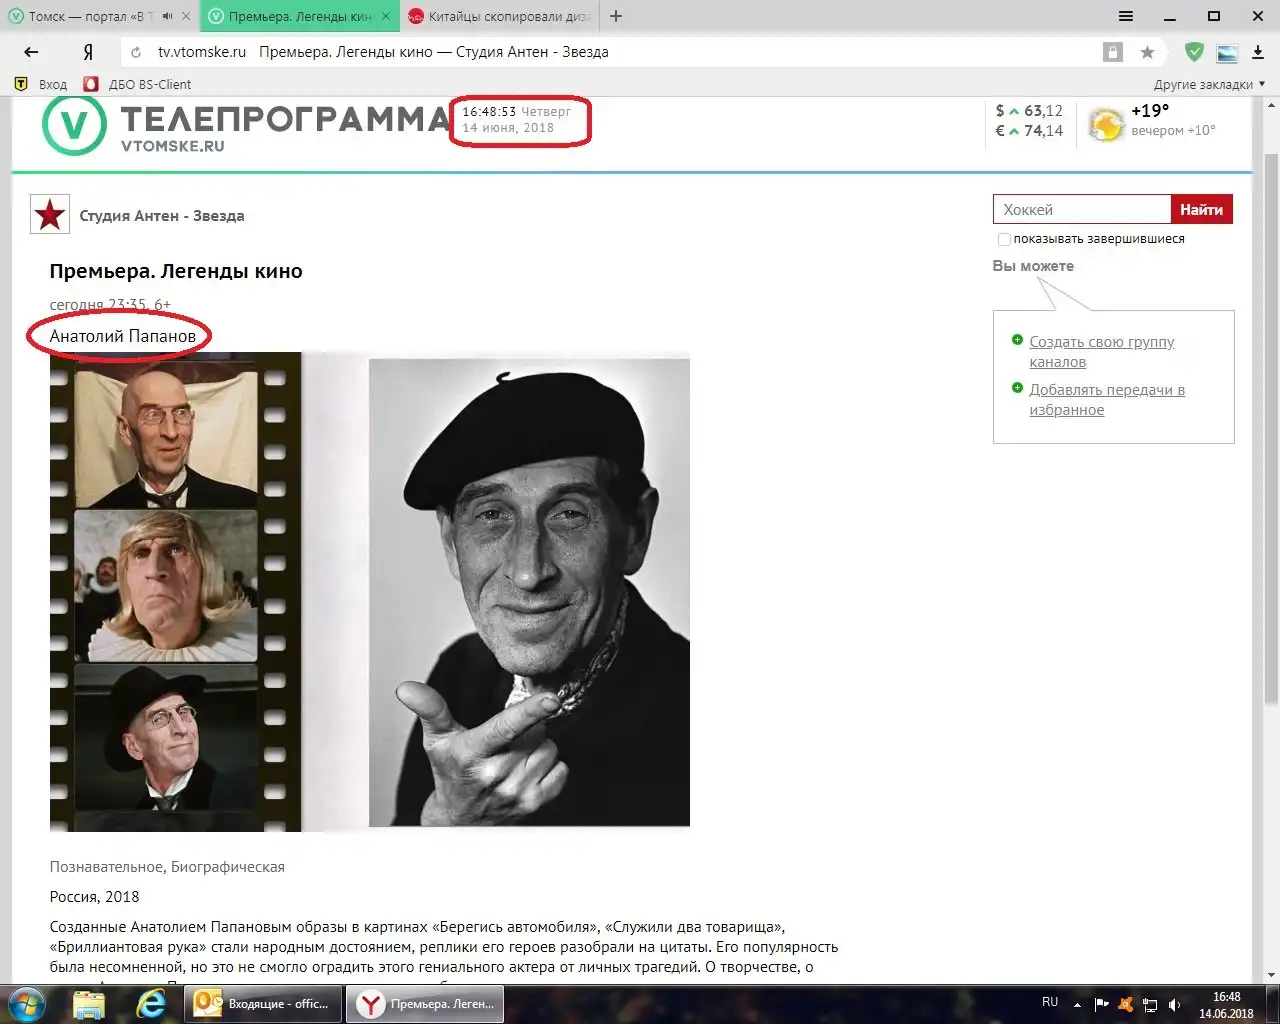Expand the 'Другие закладки' bookmarks folder
Viewport: 1280px width, 1024px height.
[x=1209, y=84]
